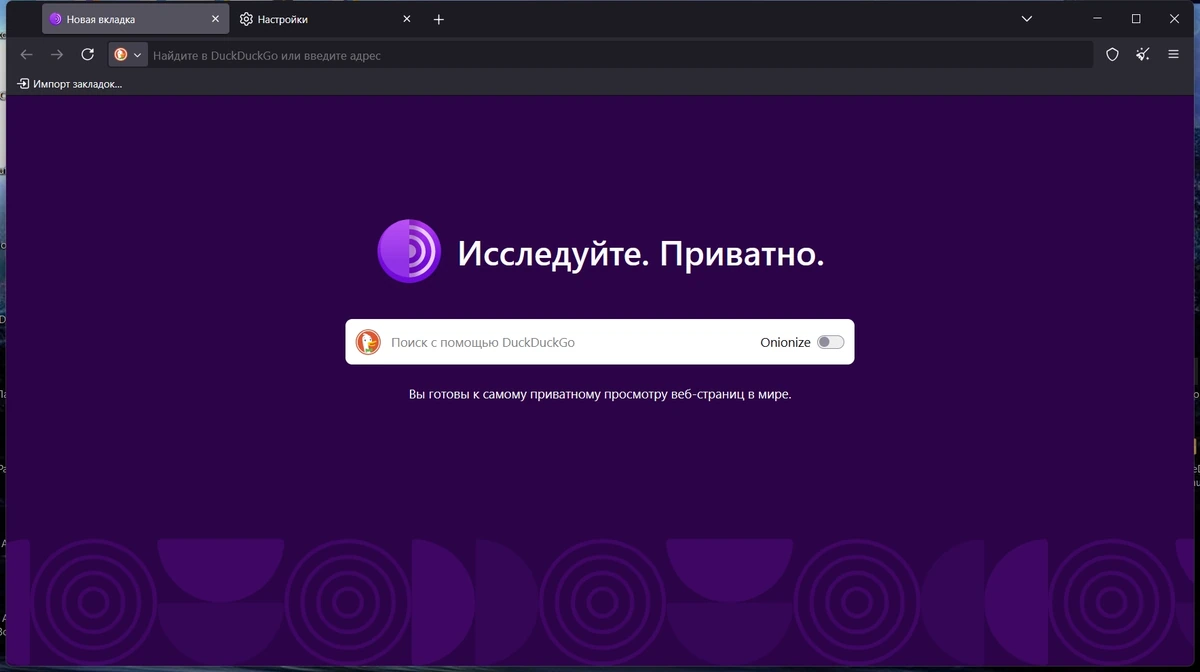Click the Новая вкладка tab onion favicon

pos(56,19)
